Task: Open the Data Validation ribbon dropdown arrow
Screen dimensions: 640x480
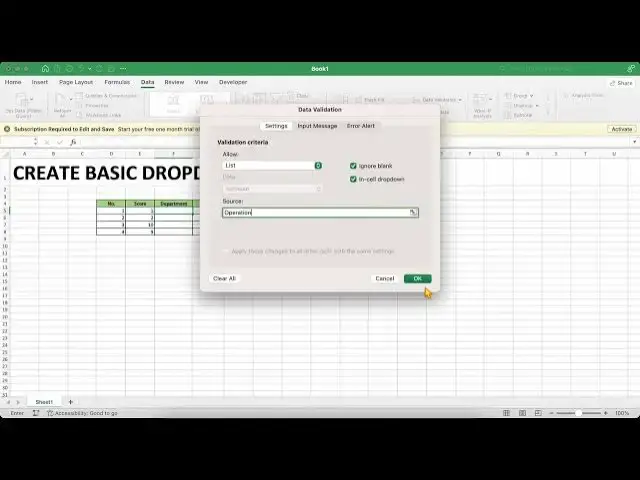Action: coord(460,100)
